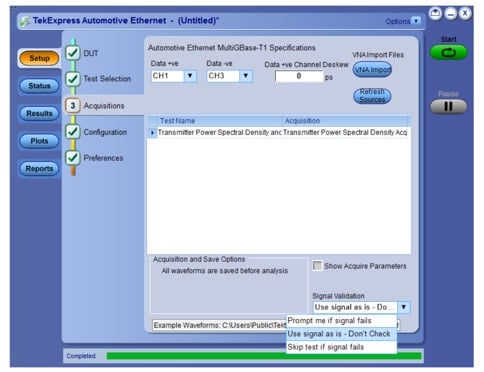The image size is (484, 372).
Task: Go to the Preferences step
Action: (x=103, y=158)
